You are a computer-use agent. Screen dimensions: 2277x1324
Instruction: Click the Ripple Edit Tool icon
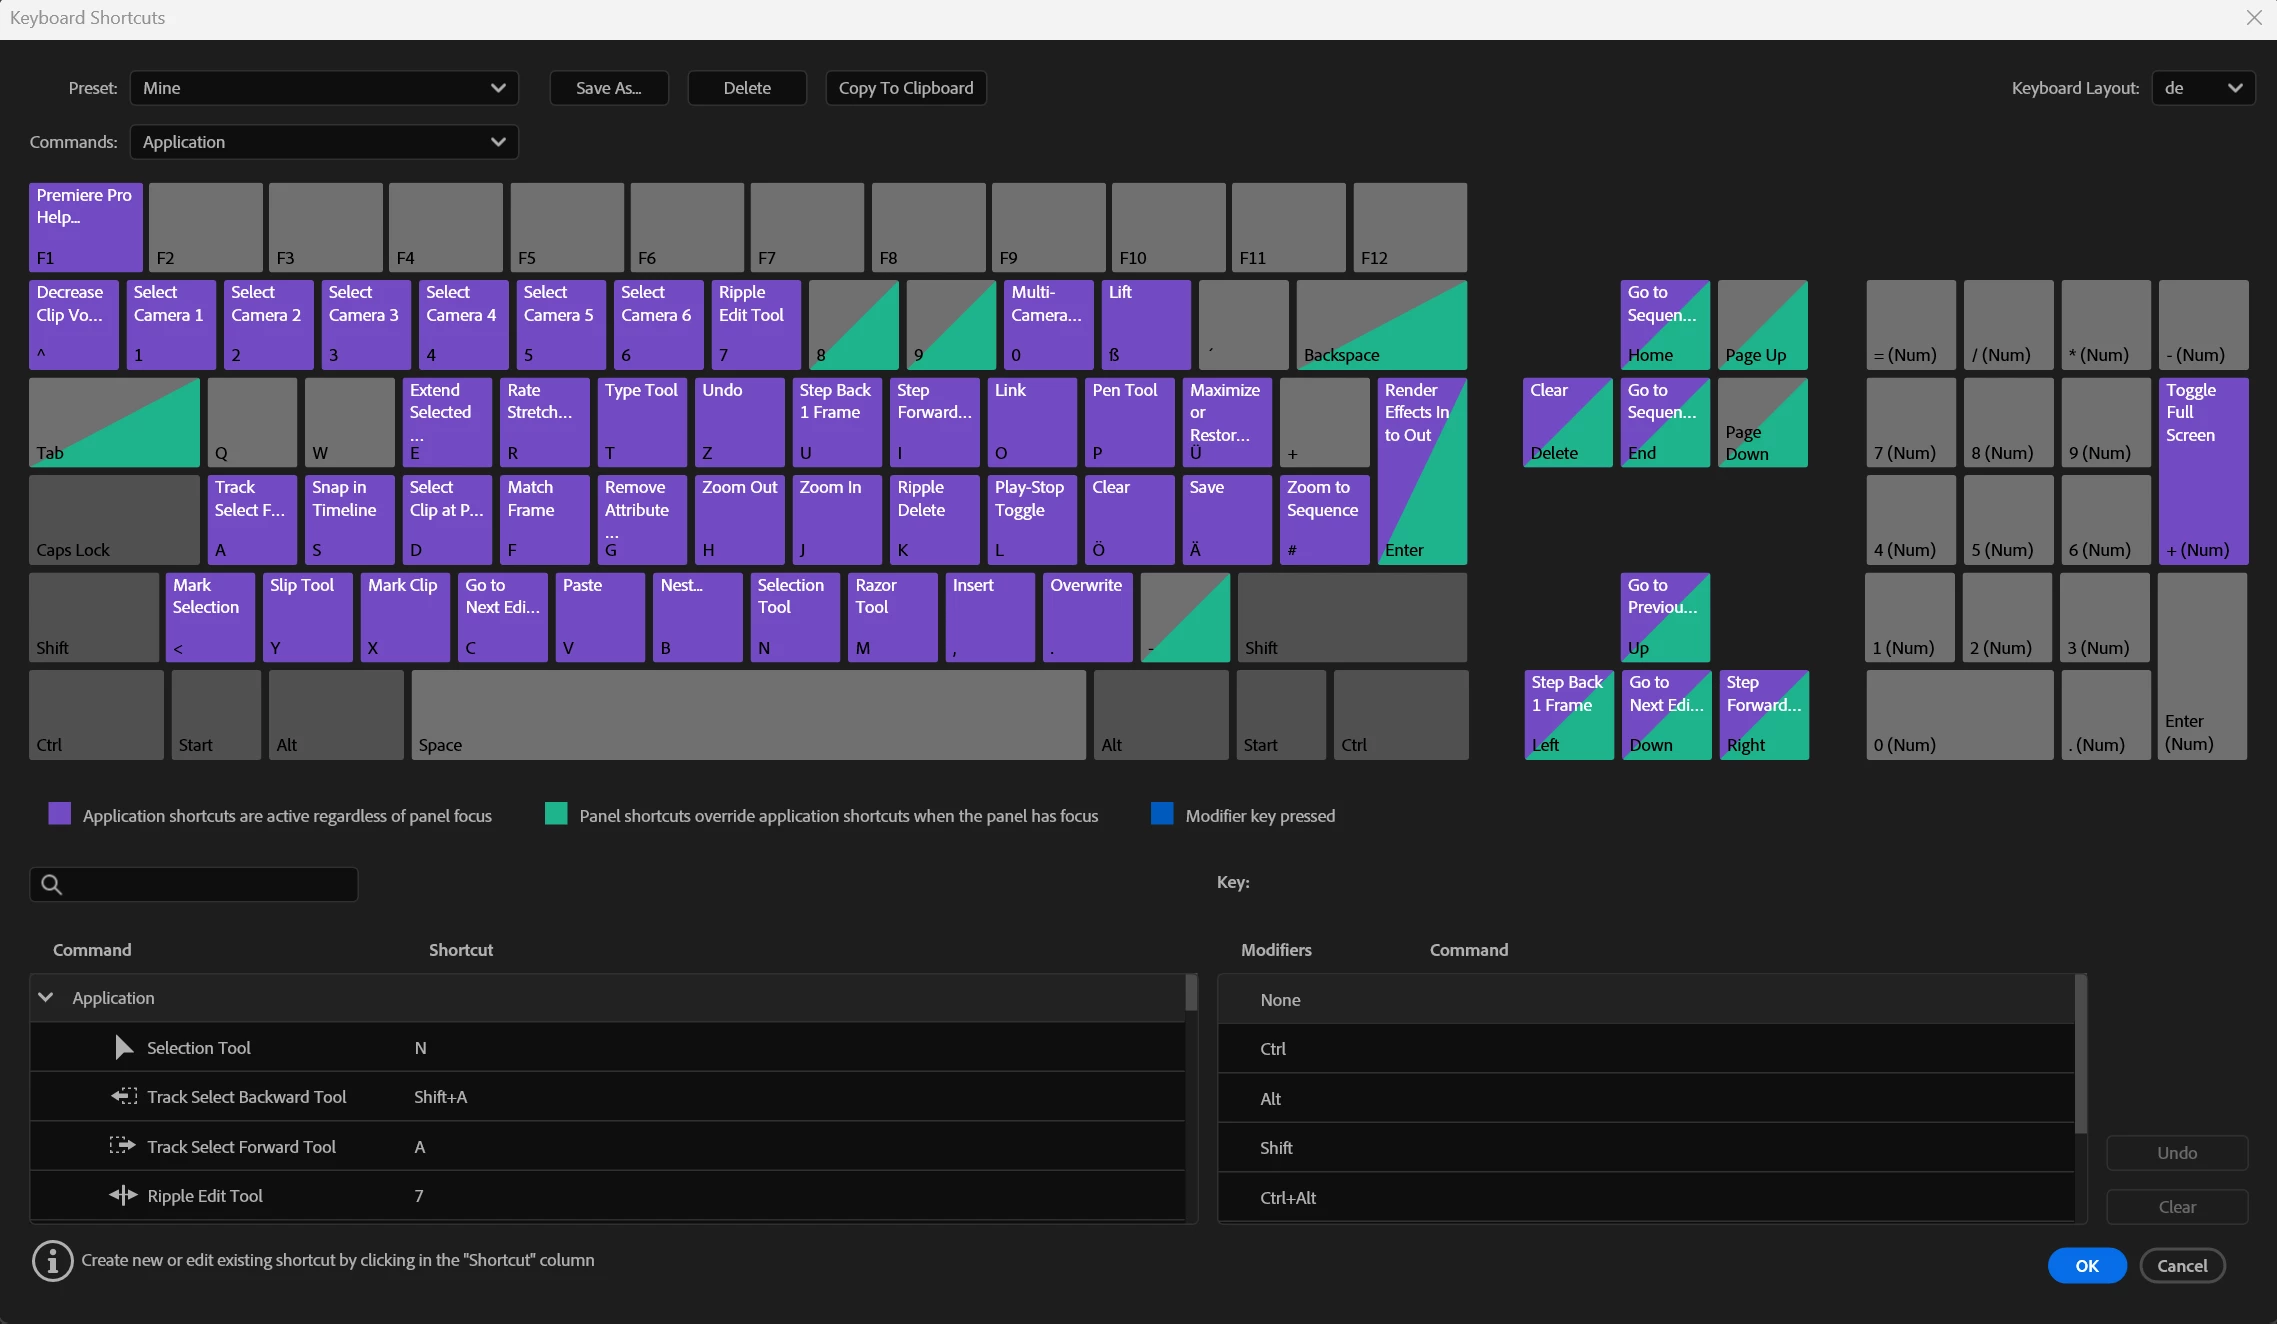point(123,1195)
